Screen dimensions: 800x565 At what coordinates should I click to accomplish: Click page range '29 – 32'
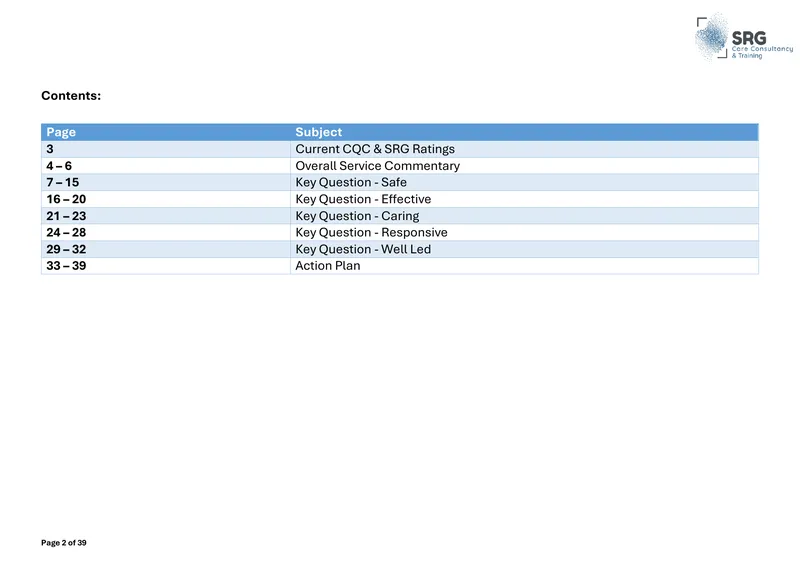coord(66,249)
